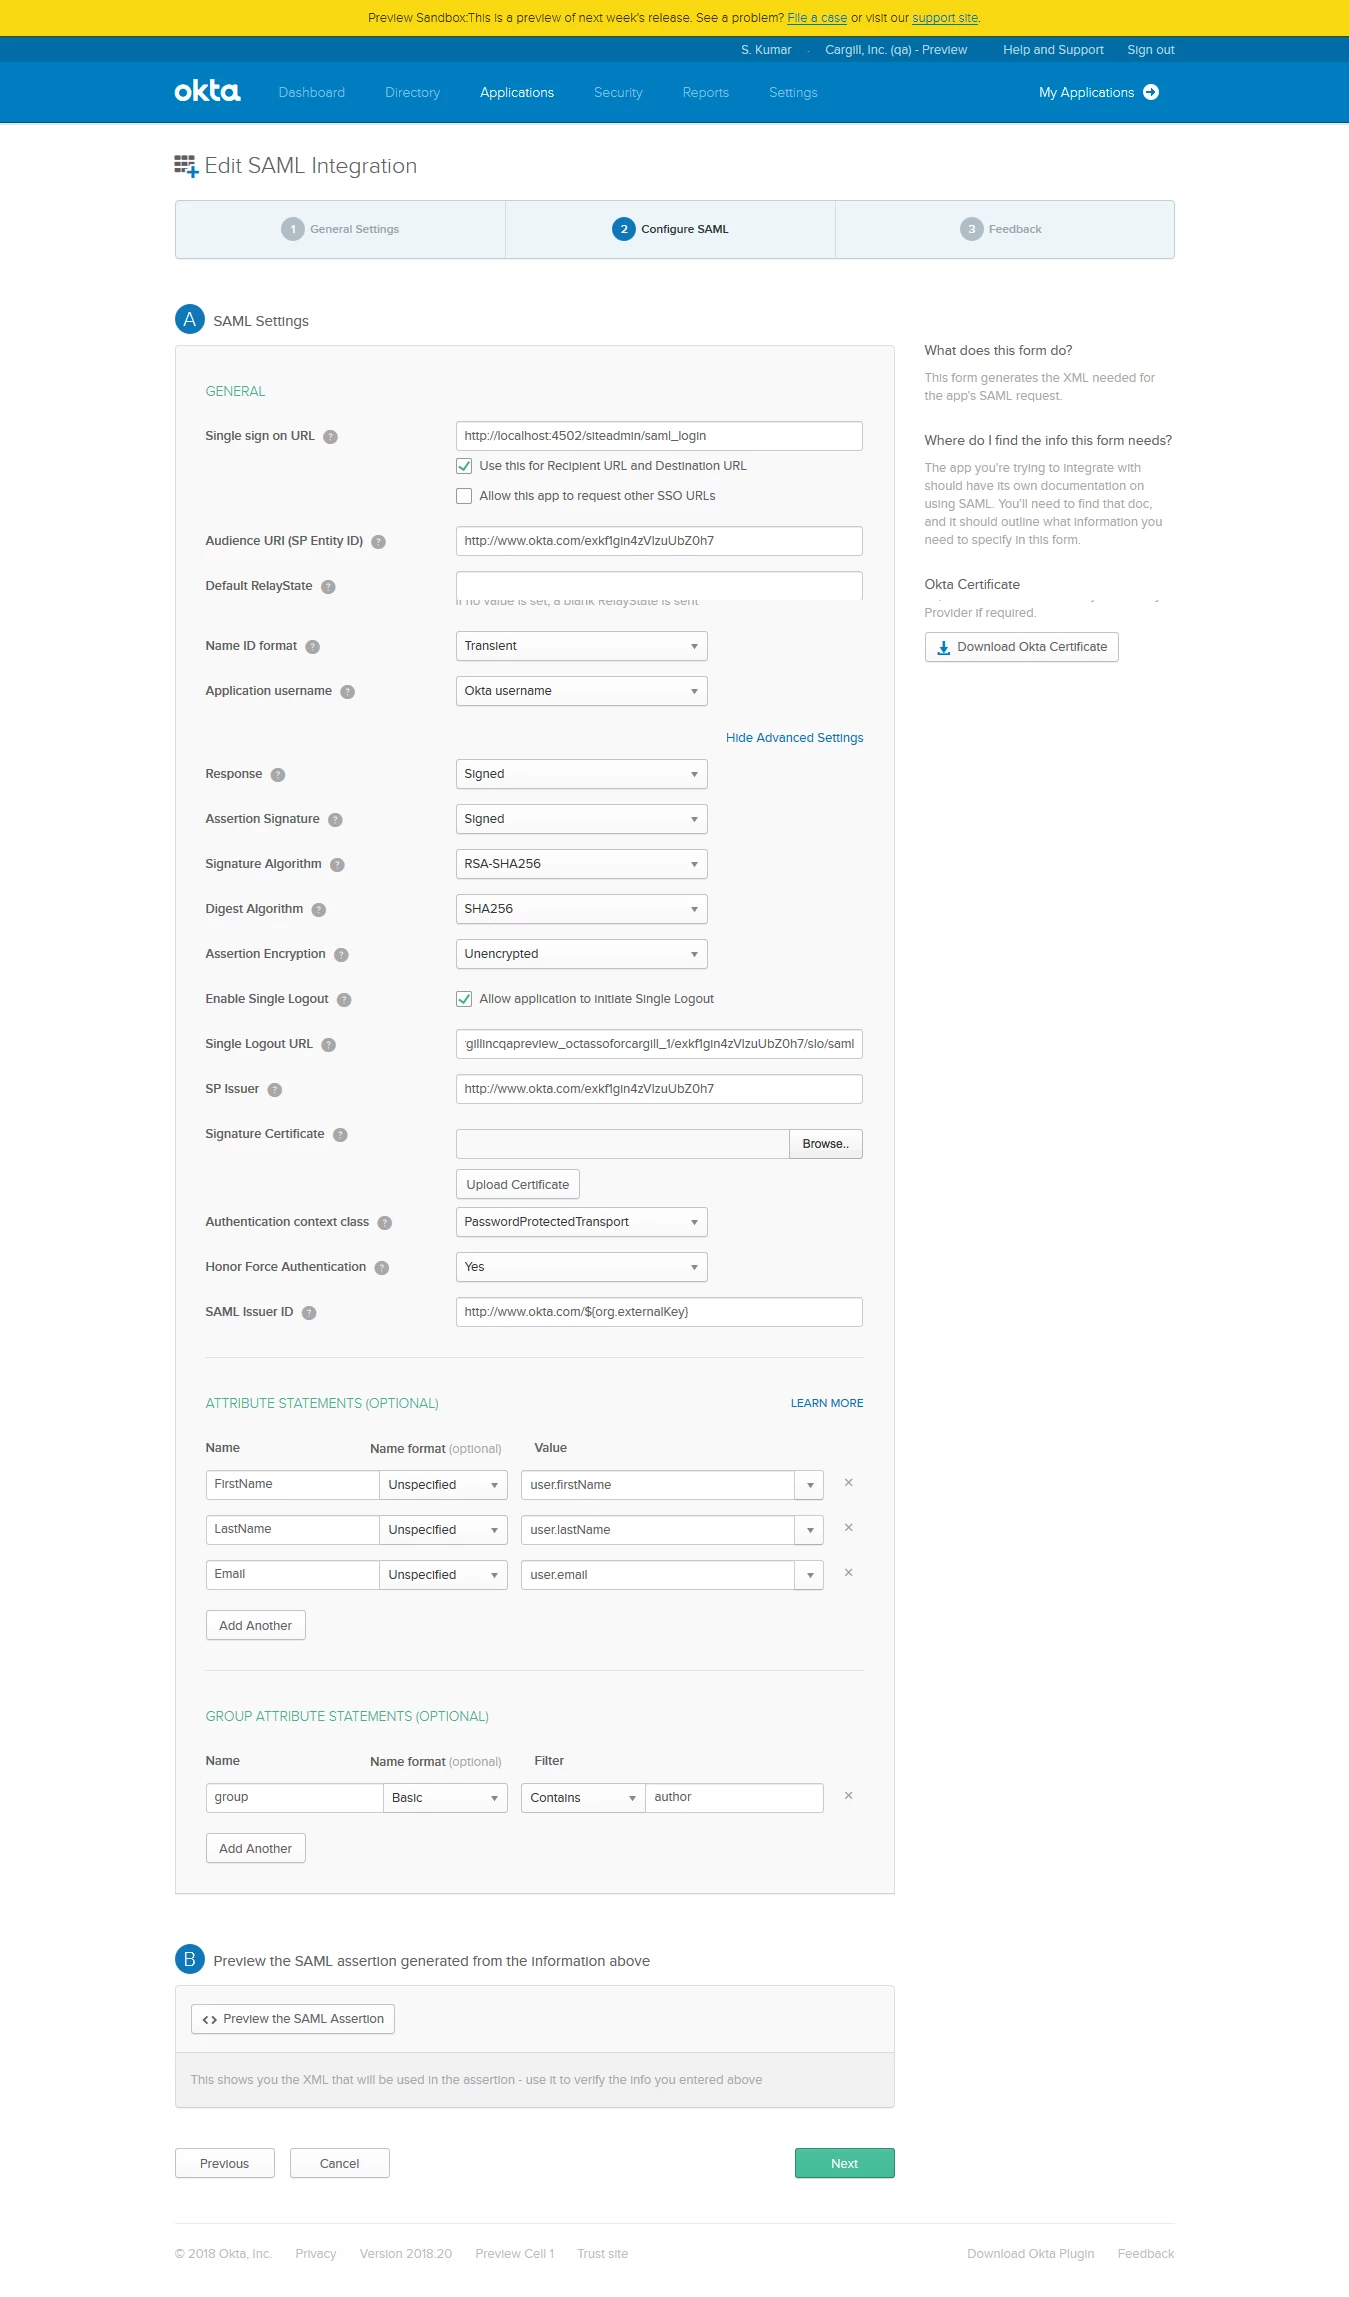Open the Reports menu
The image size is (1349, 2297).
[705, 93]
